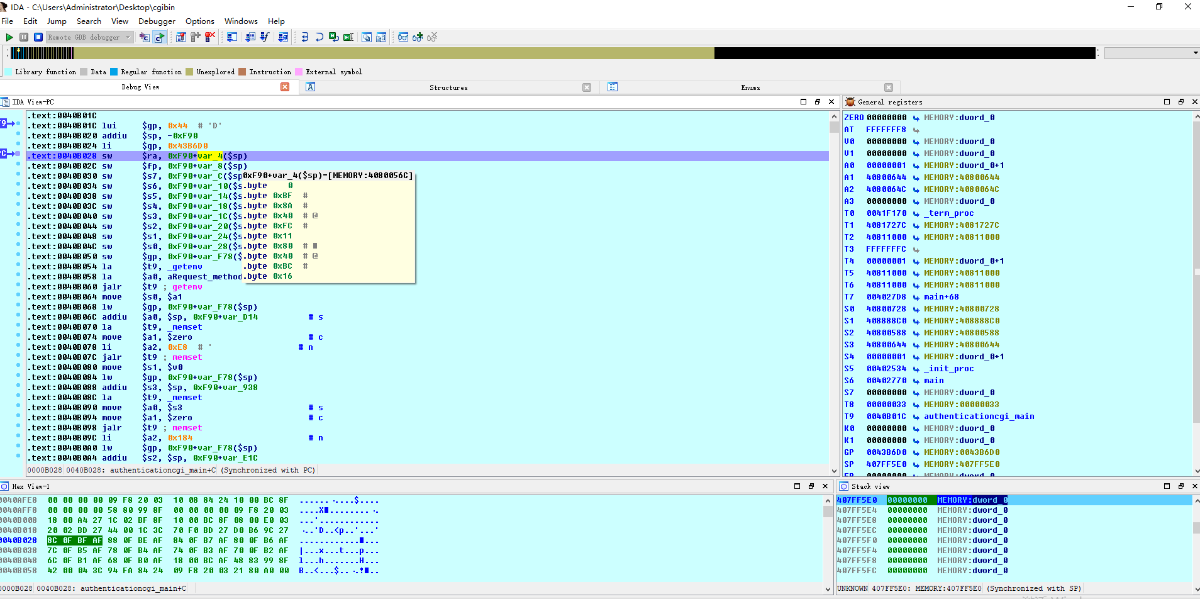The height and width of the screenshot is (599, 1200).
Task: Open the Jump menu
Action: (57, 21)
